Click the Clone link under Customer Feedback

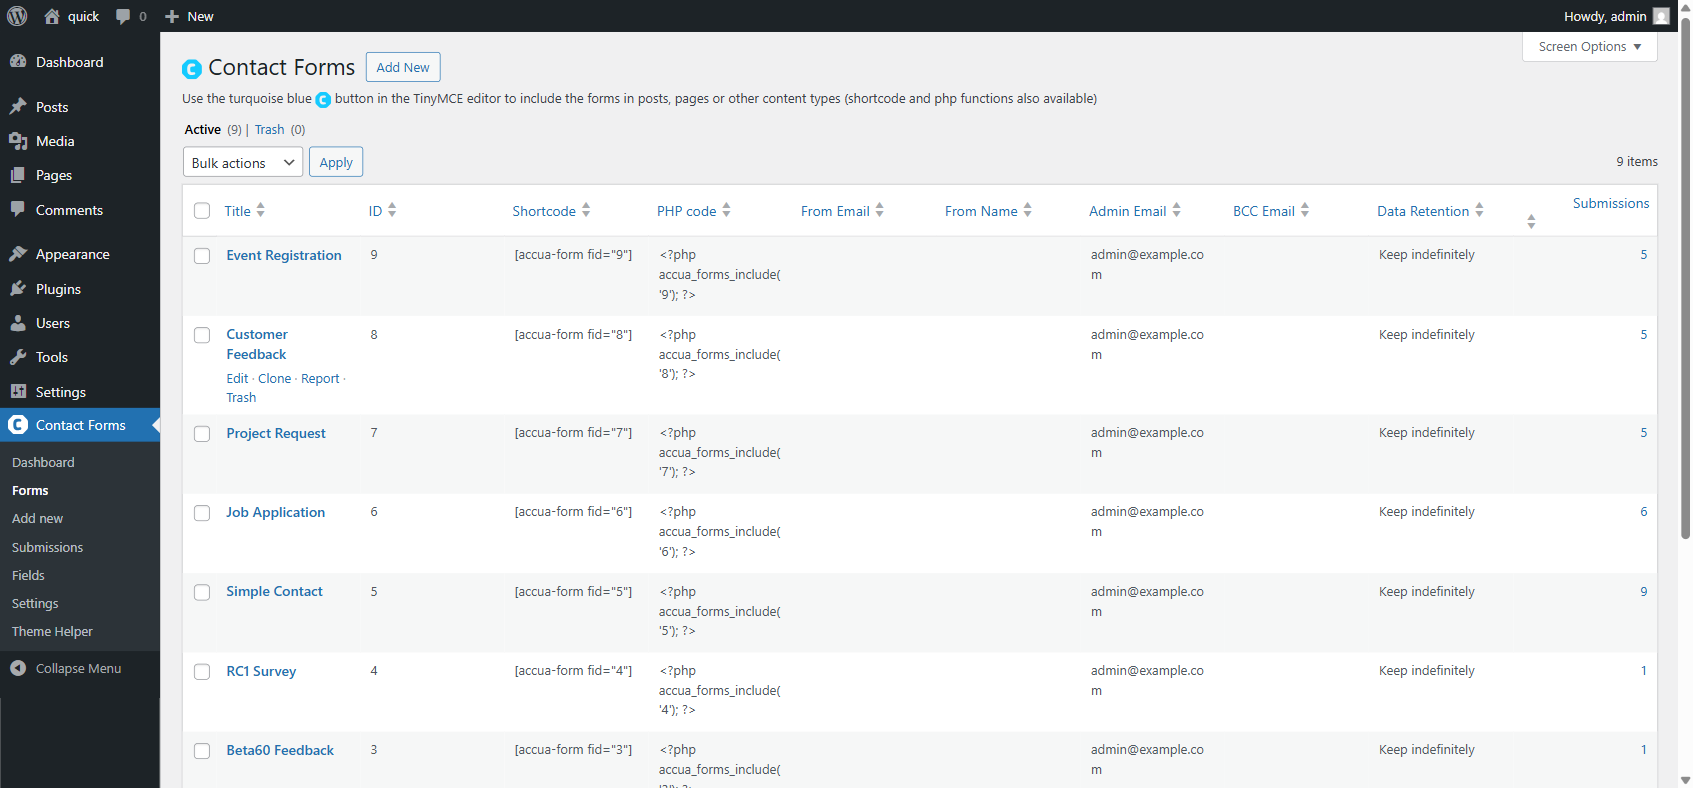(274, 379)
